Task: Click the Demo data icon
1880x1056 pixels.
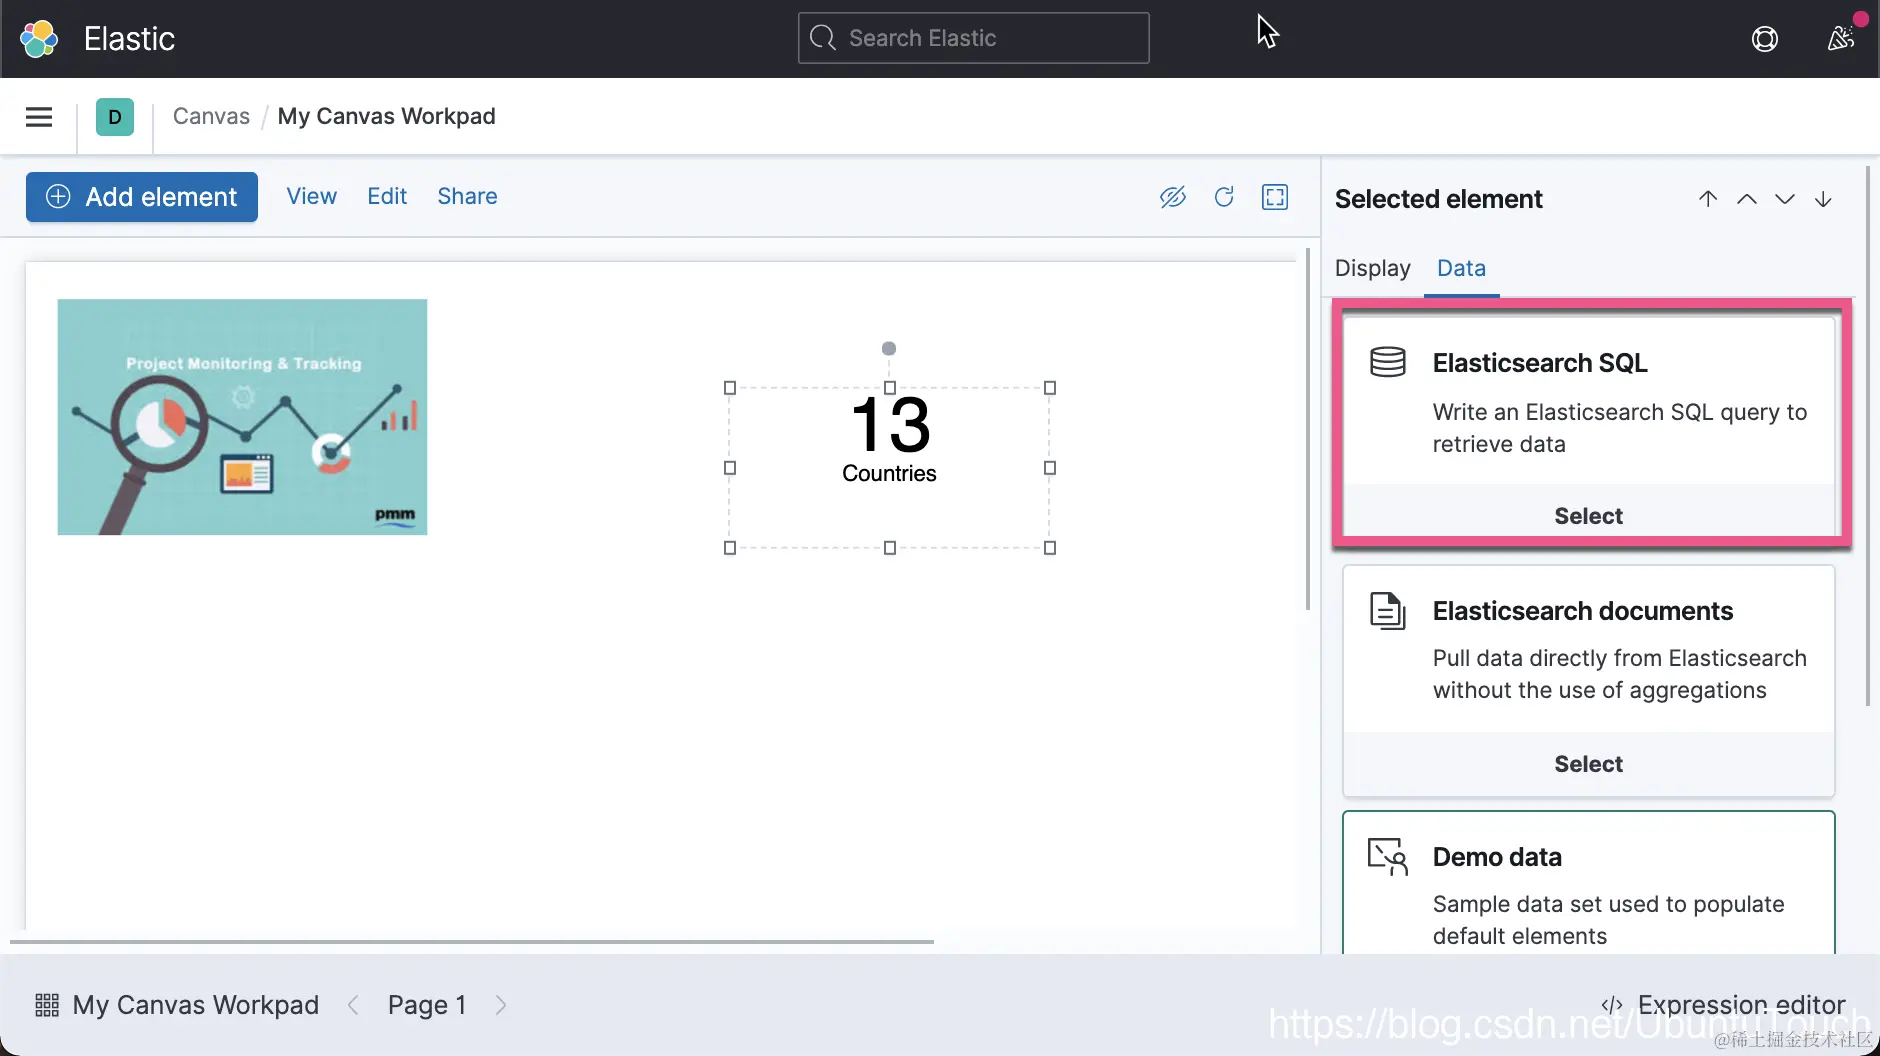Action: point(1388,857)
